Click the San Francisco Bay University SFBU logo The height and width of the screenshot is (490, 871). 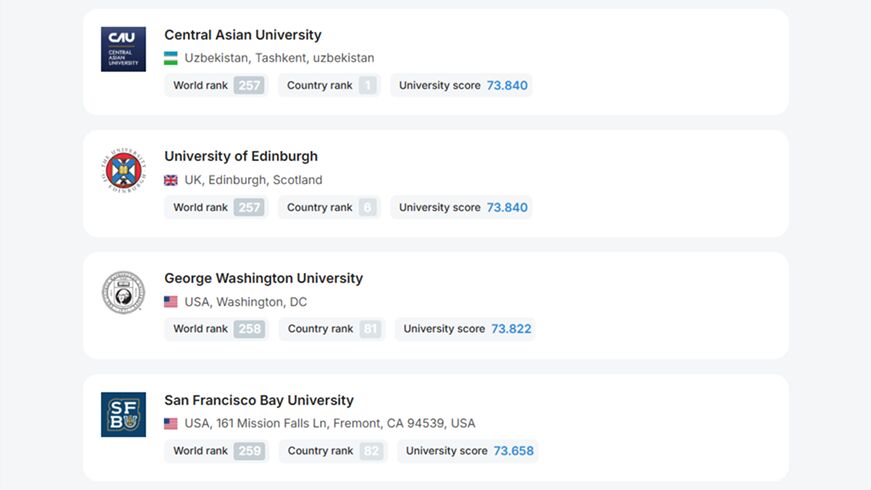point(123,414)
